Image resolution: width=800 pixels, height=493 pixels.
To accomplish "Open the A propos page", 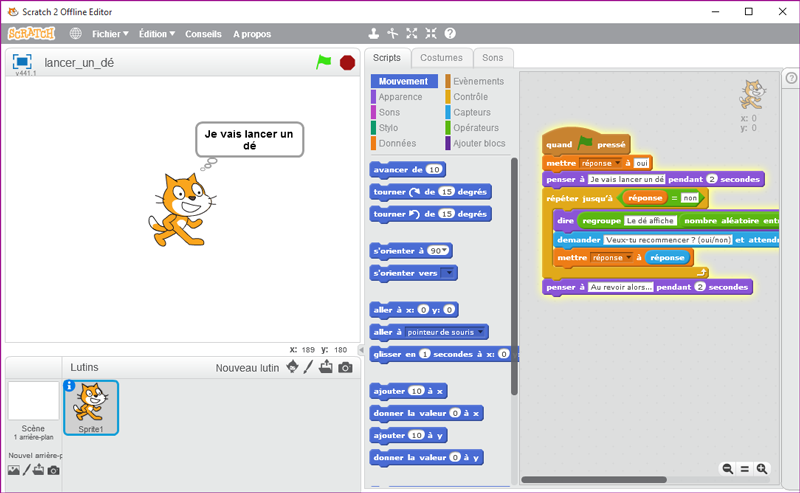I will pos(252,34).
